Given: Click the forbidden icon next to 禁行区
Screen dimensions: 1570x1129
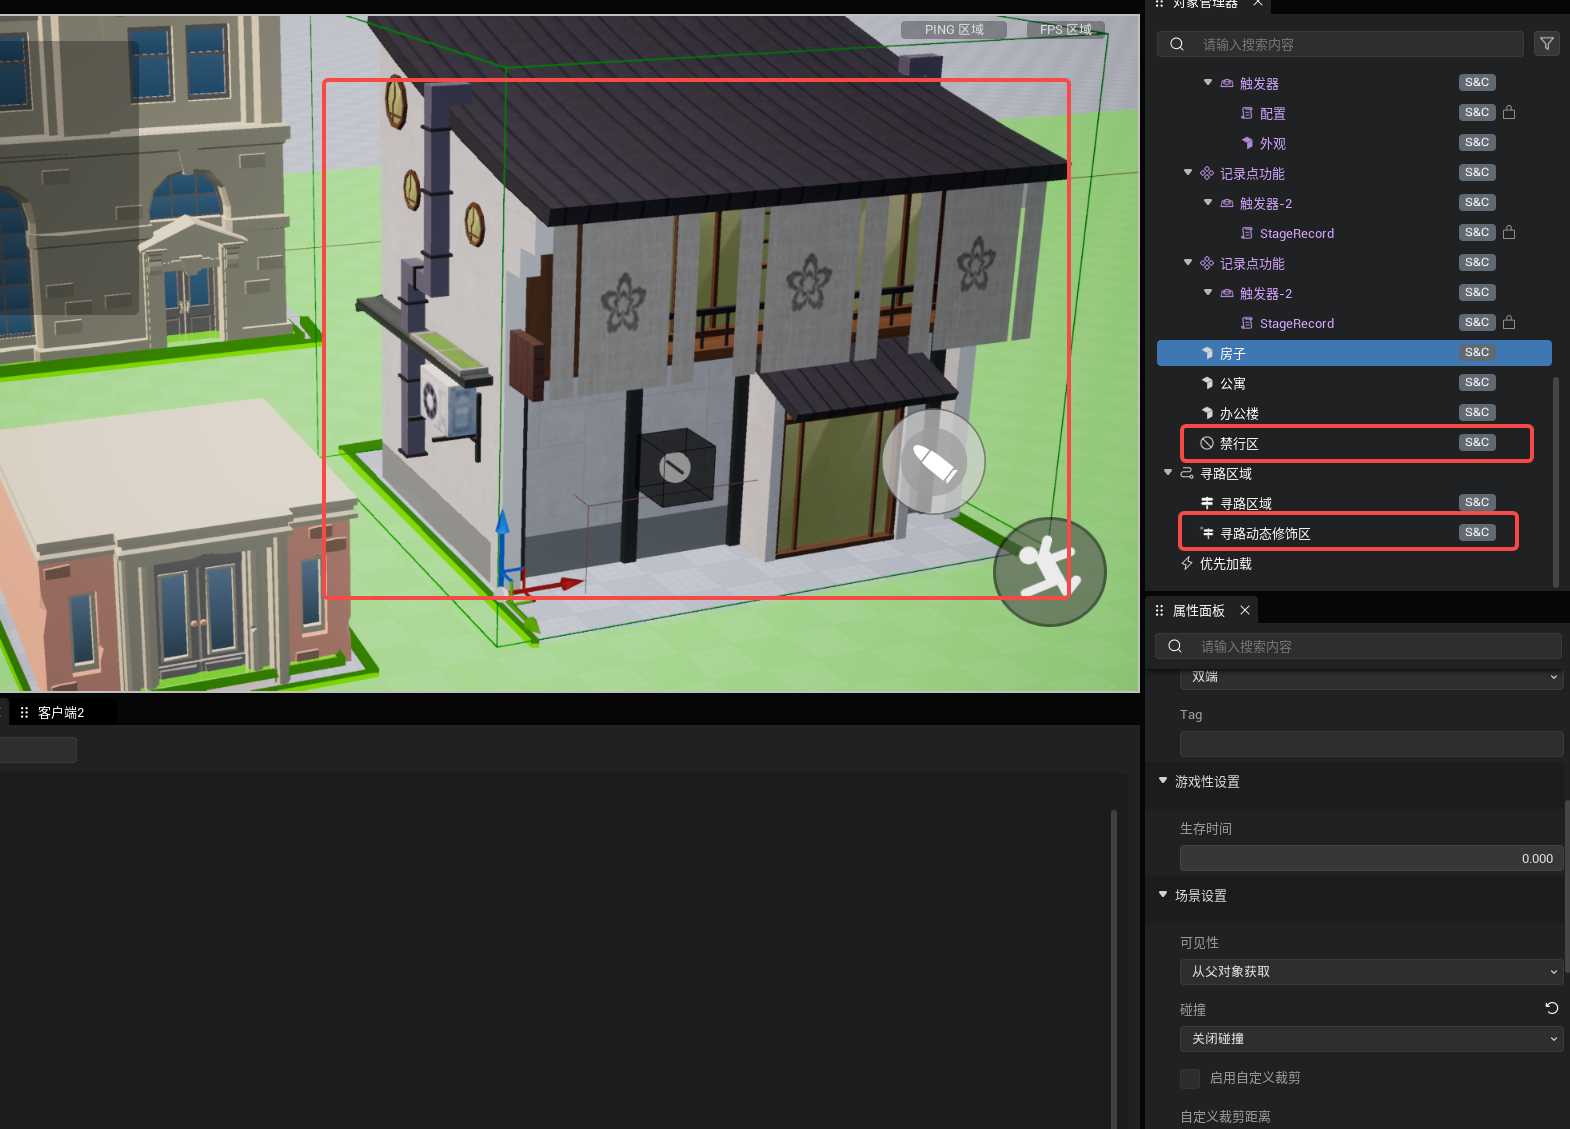Looking at the screenshot, I should pyautogui.click(x=1207, y=443).
